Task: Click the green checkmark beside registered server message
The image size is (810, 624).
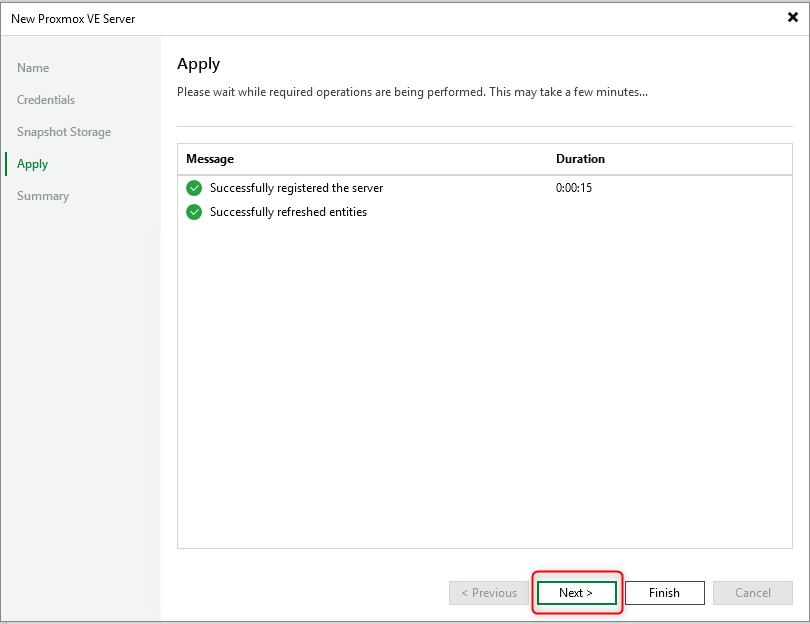Action: (x=194, y=187)
